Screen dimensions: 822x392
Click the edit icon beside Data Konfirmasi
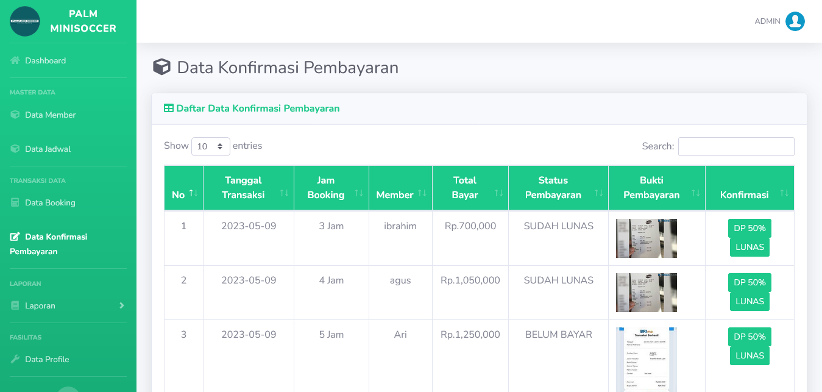[x=15, y=237]
